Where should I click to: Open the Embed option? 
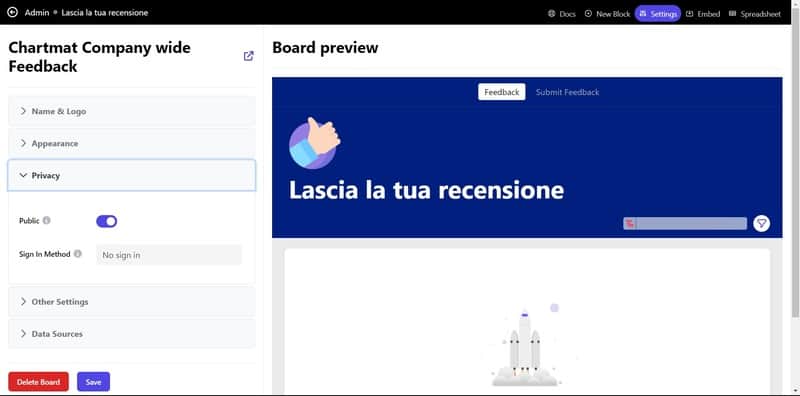tap(703, 14)
